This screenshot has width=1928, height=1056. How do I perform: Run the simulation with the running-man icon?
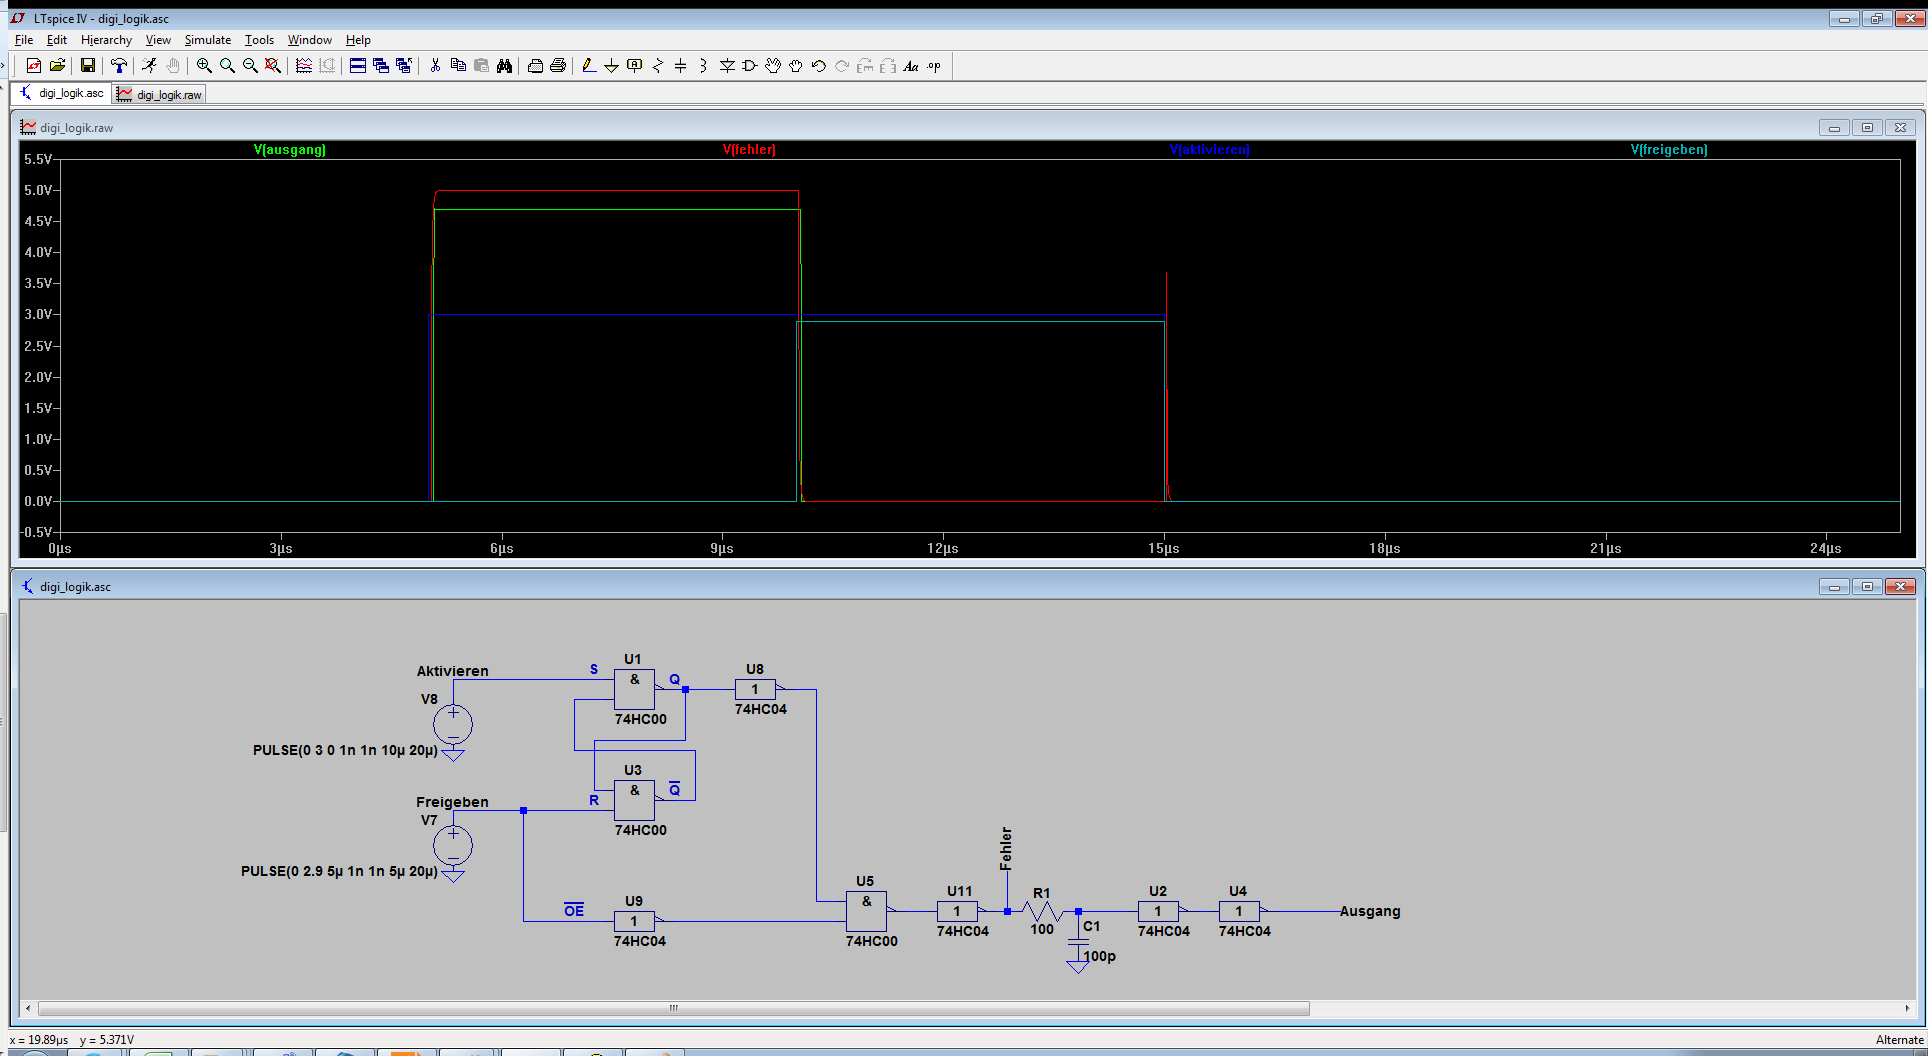(150, 65)
